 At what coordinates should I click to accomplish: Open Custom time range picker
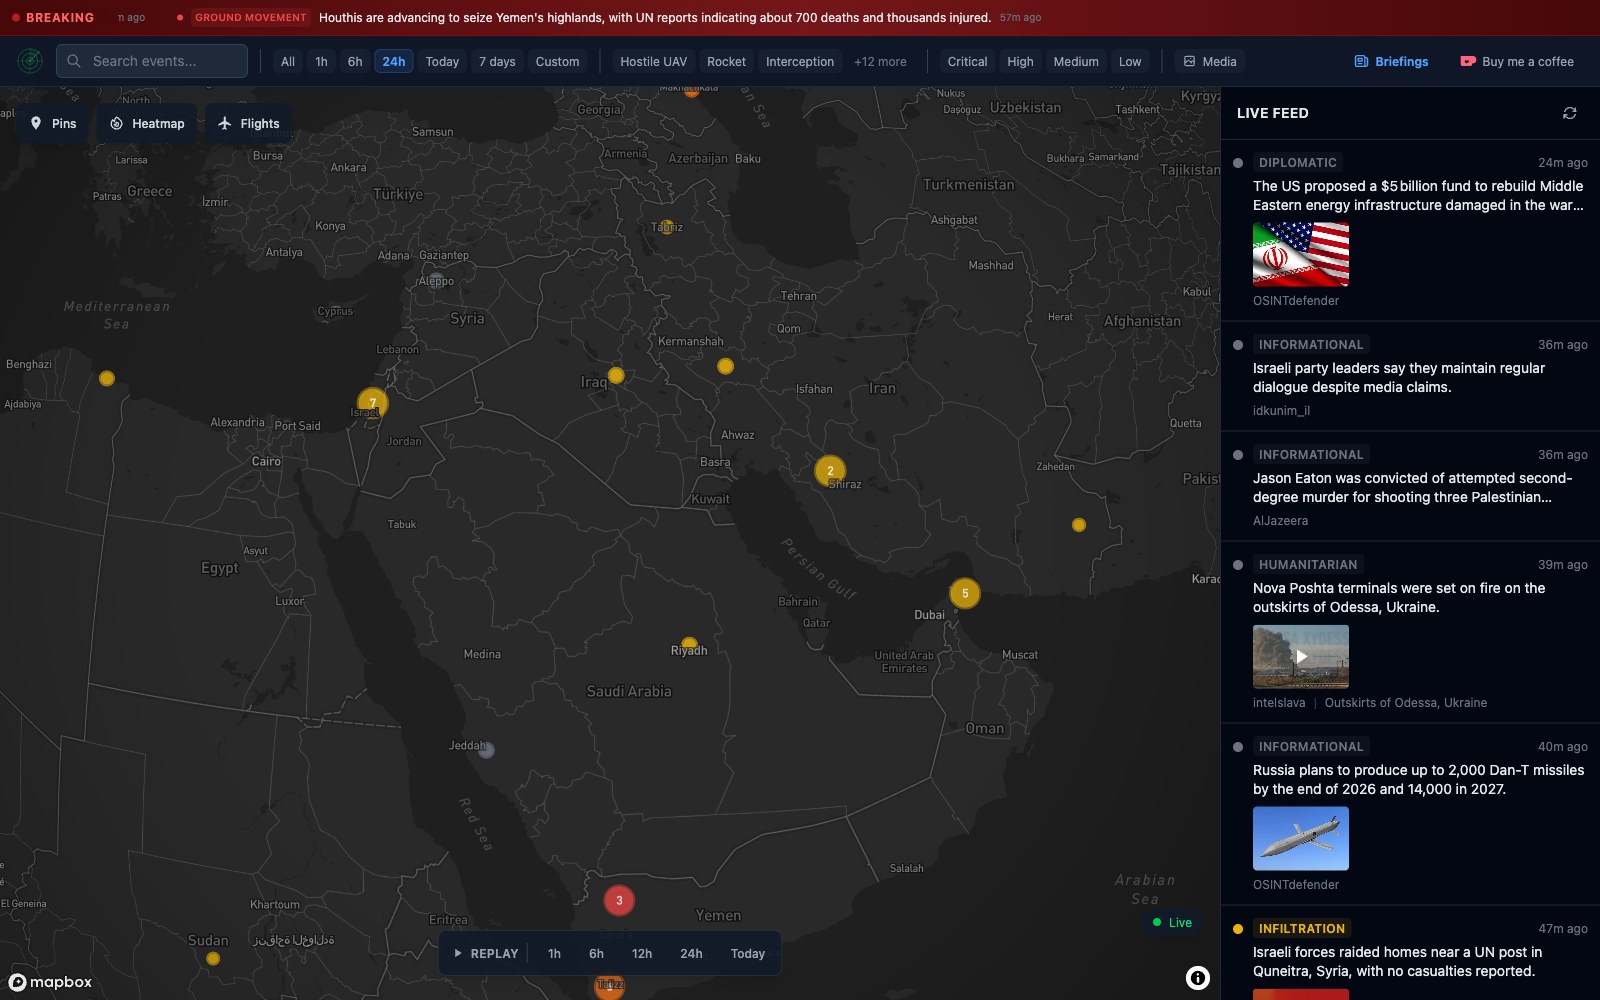coord(557,61)
